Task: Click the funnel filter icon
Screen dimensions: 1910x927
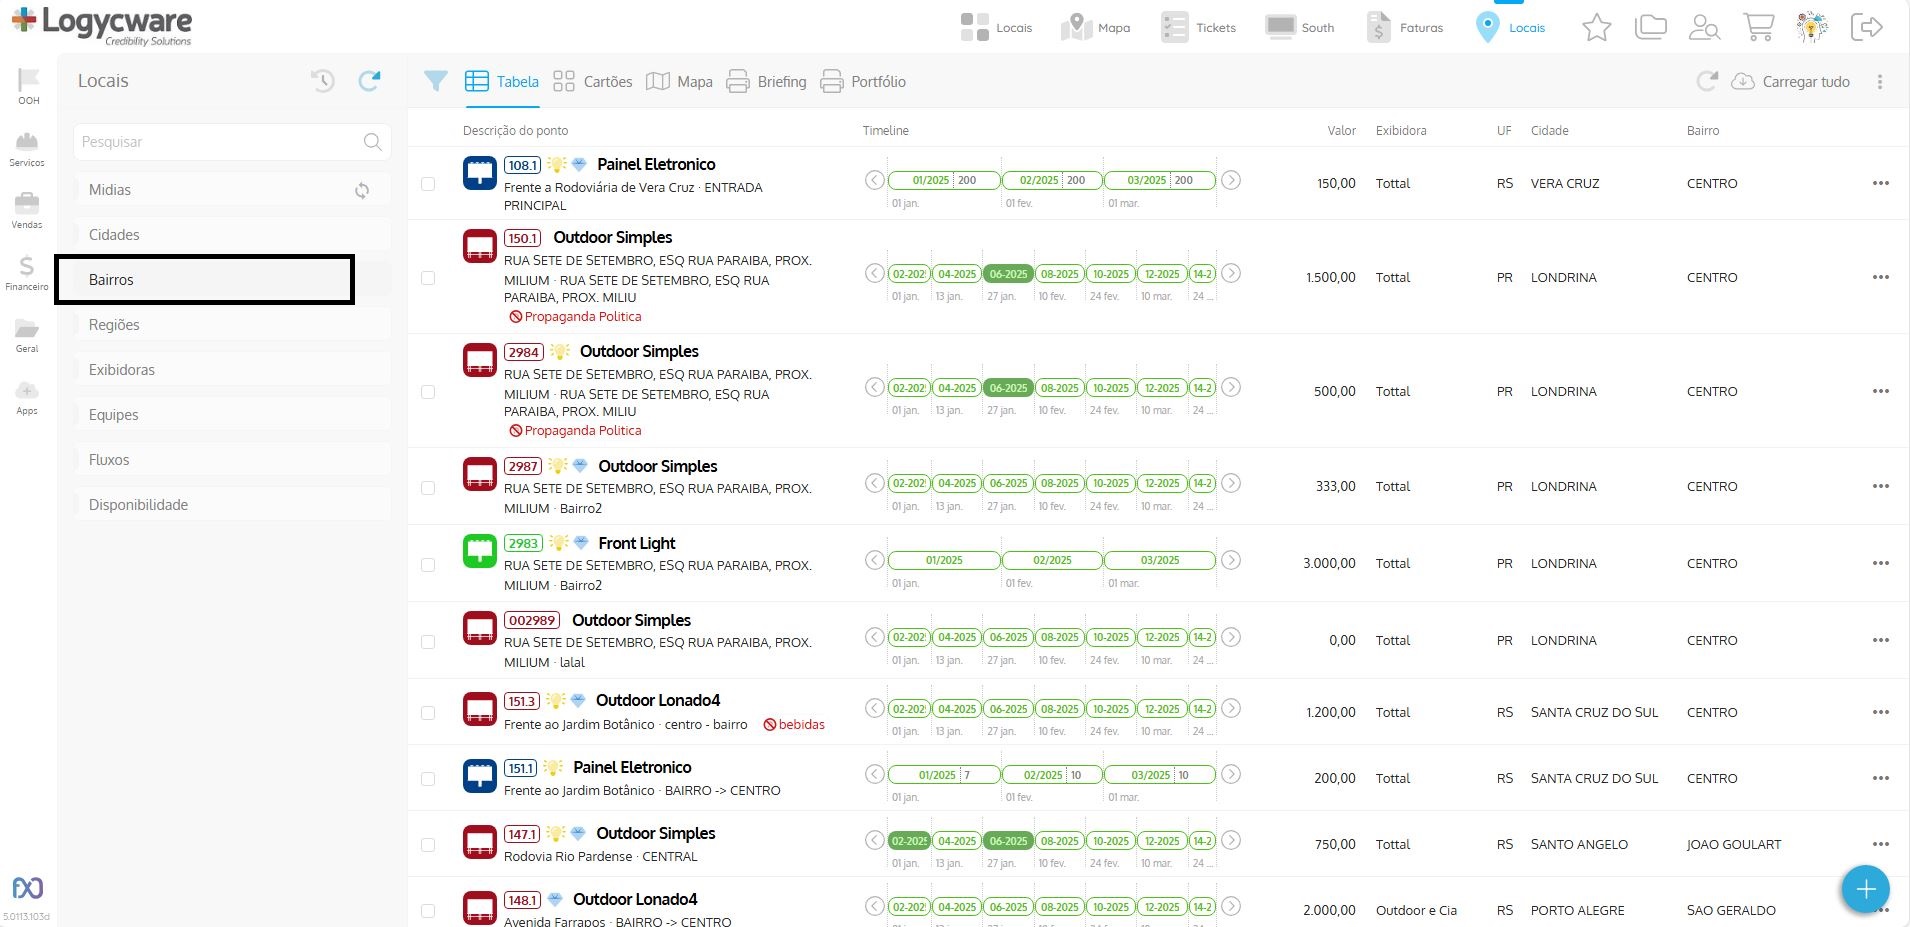Action: [x=435, y=81]
